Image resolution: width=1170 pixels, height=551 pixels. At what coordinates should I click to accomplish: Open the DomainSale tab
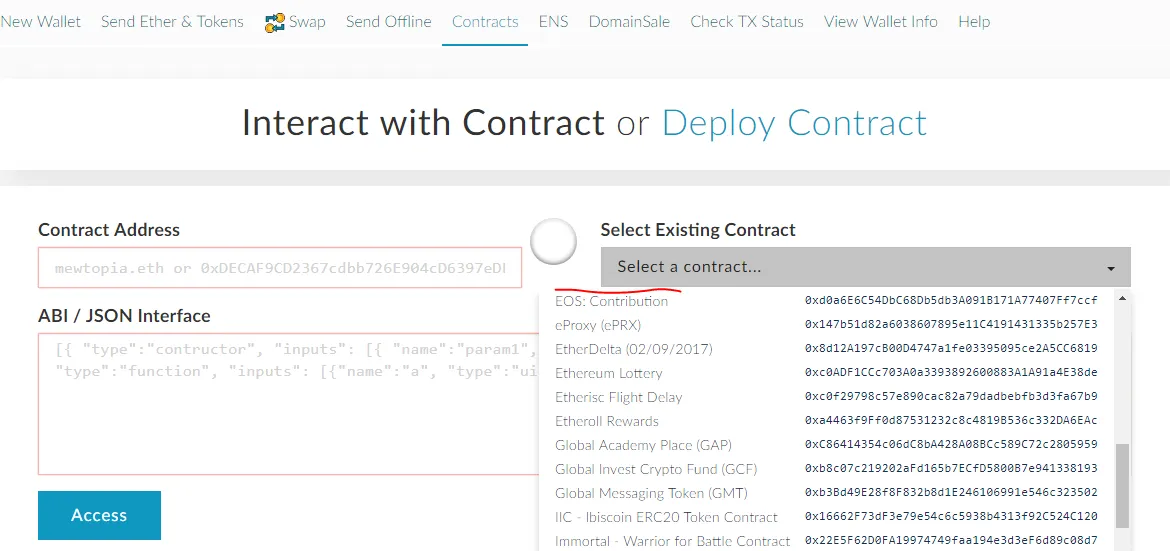(629, 22)
